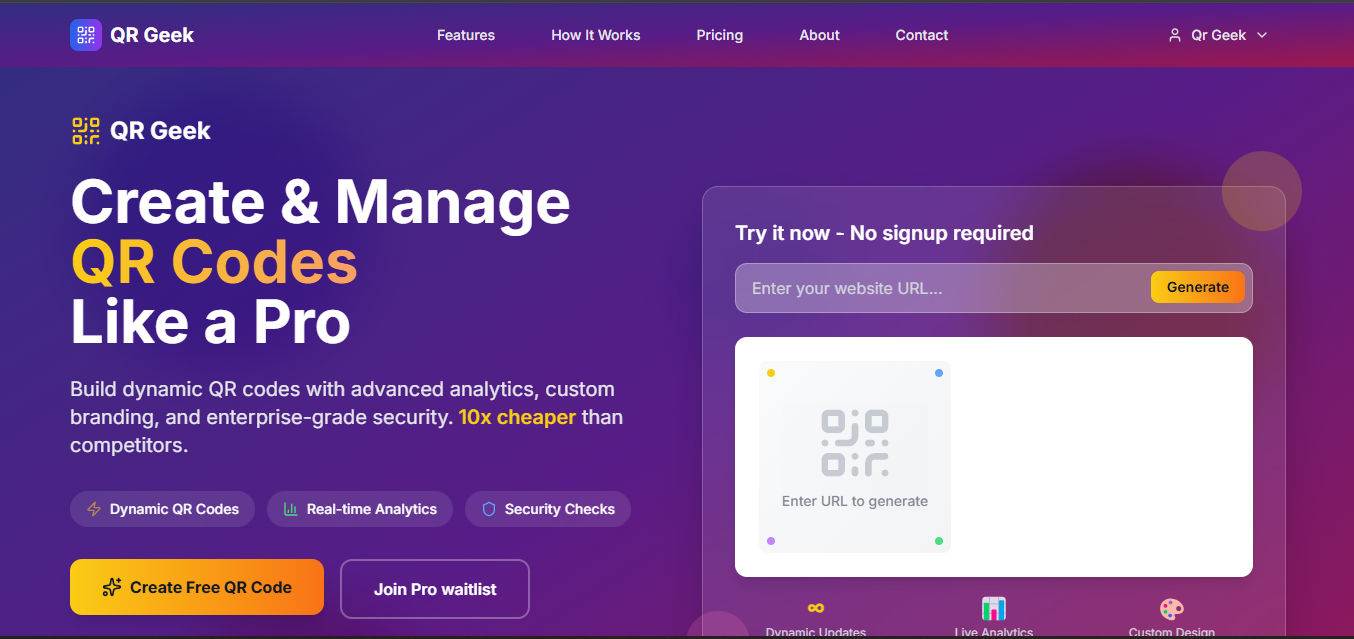The image size is (1354, 639).
Task: Toggle the Security Checks badge
Action: pyautogui.click(x=547, y=509)
